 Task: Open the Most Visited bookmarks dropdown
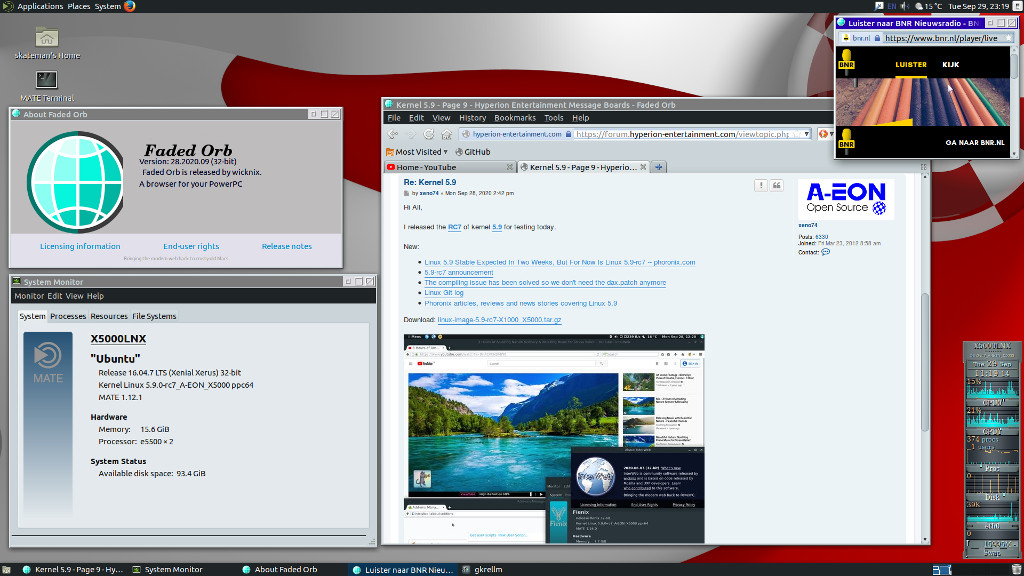coord(417,152)
